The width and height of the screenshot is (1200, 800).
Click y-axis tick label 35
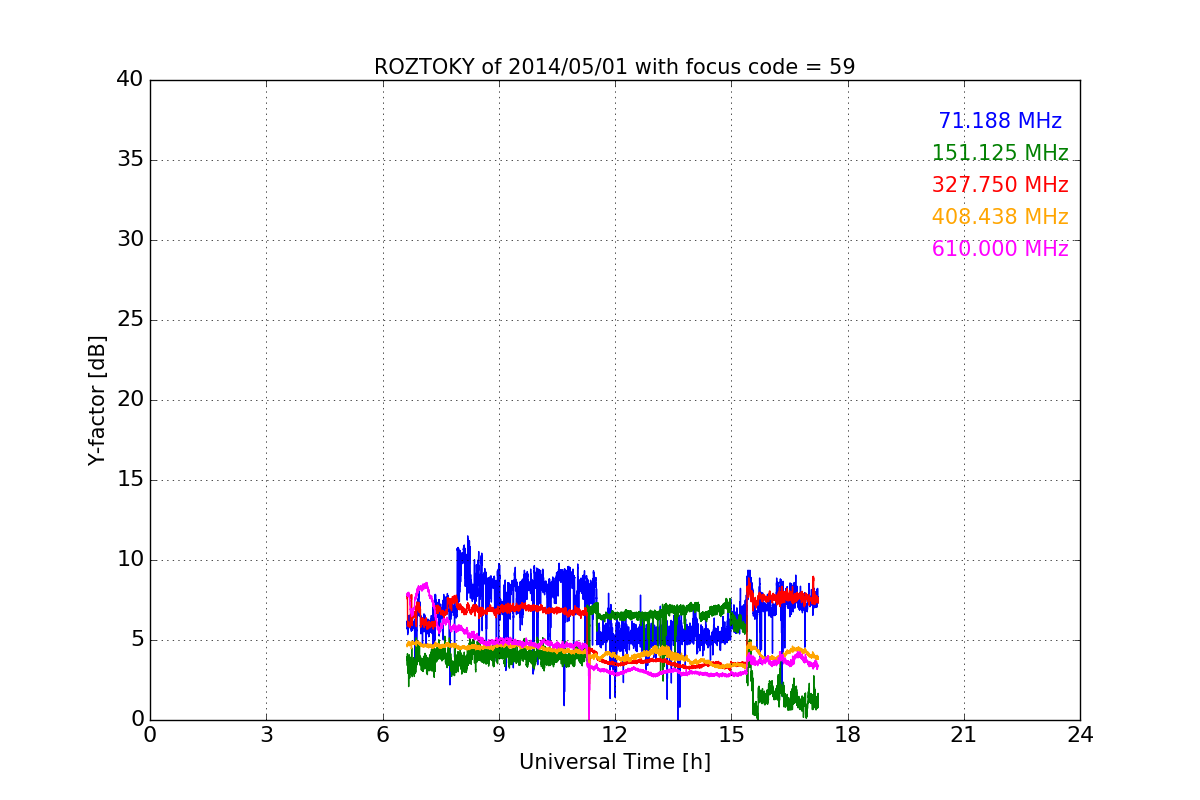click(x=130, y=160)
